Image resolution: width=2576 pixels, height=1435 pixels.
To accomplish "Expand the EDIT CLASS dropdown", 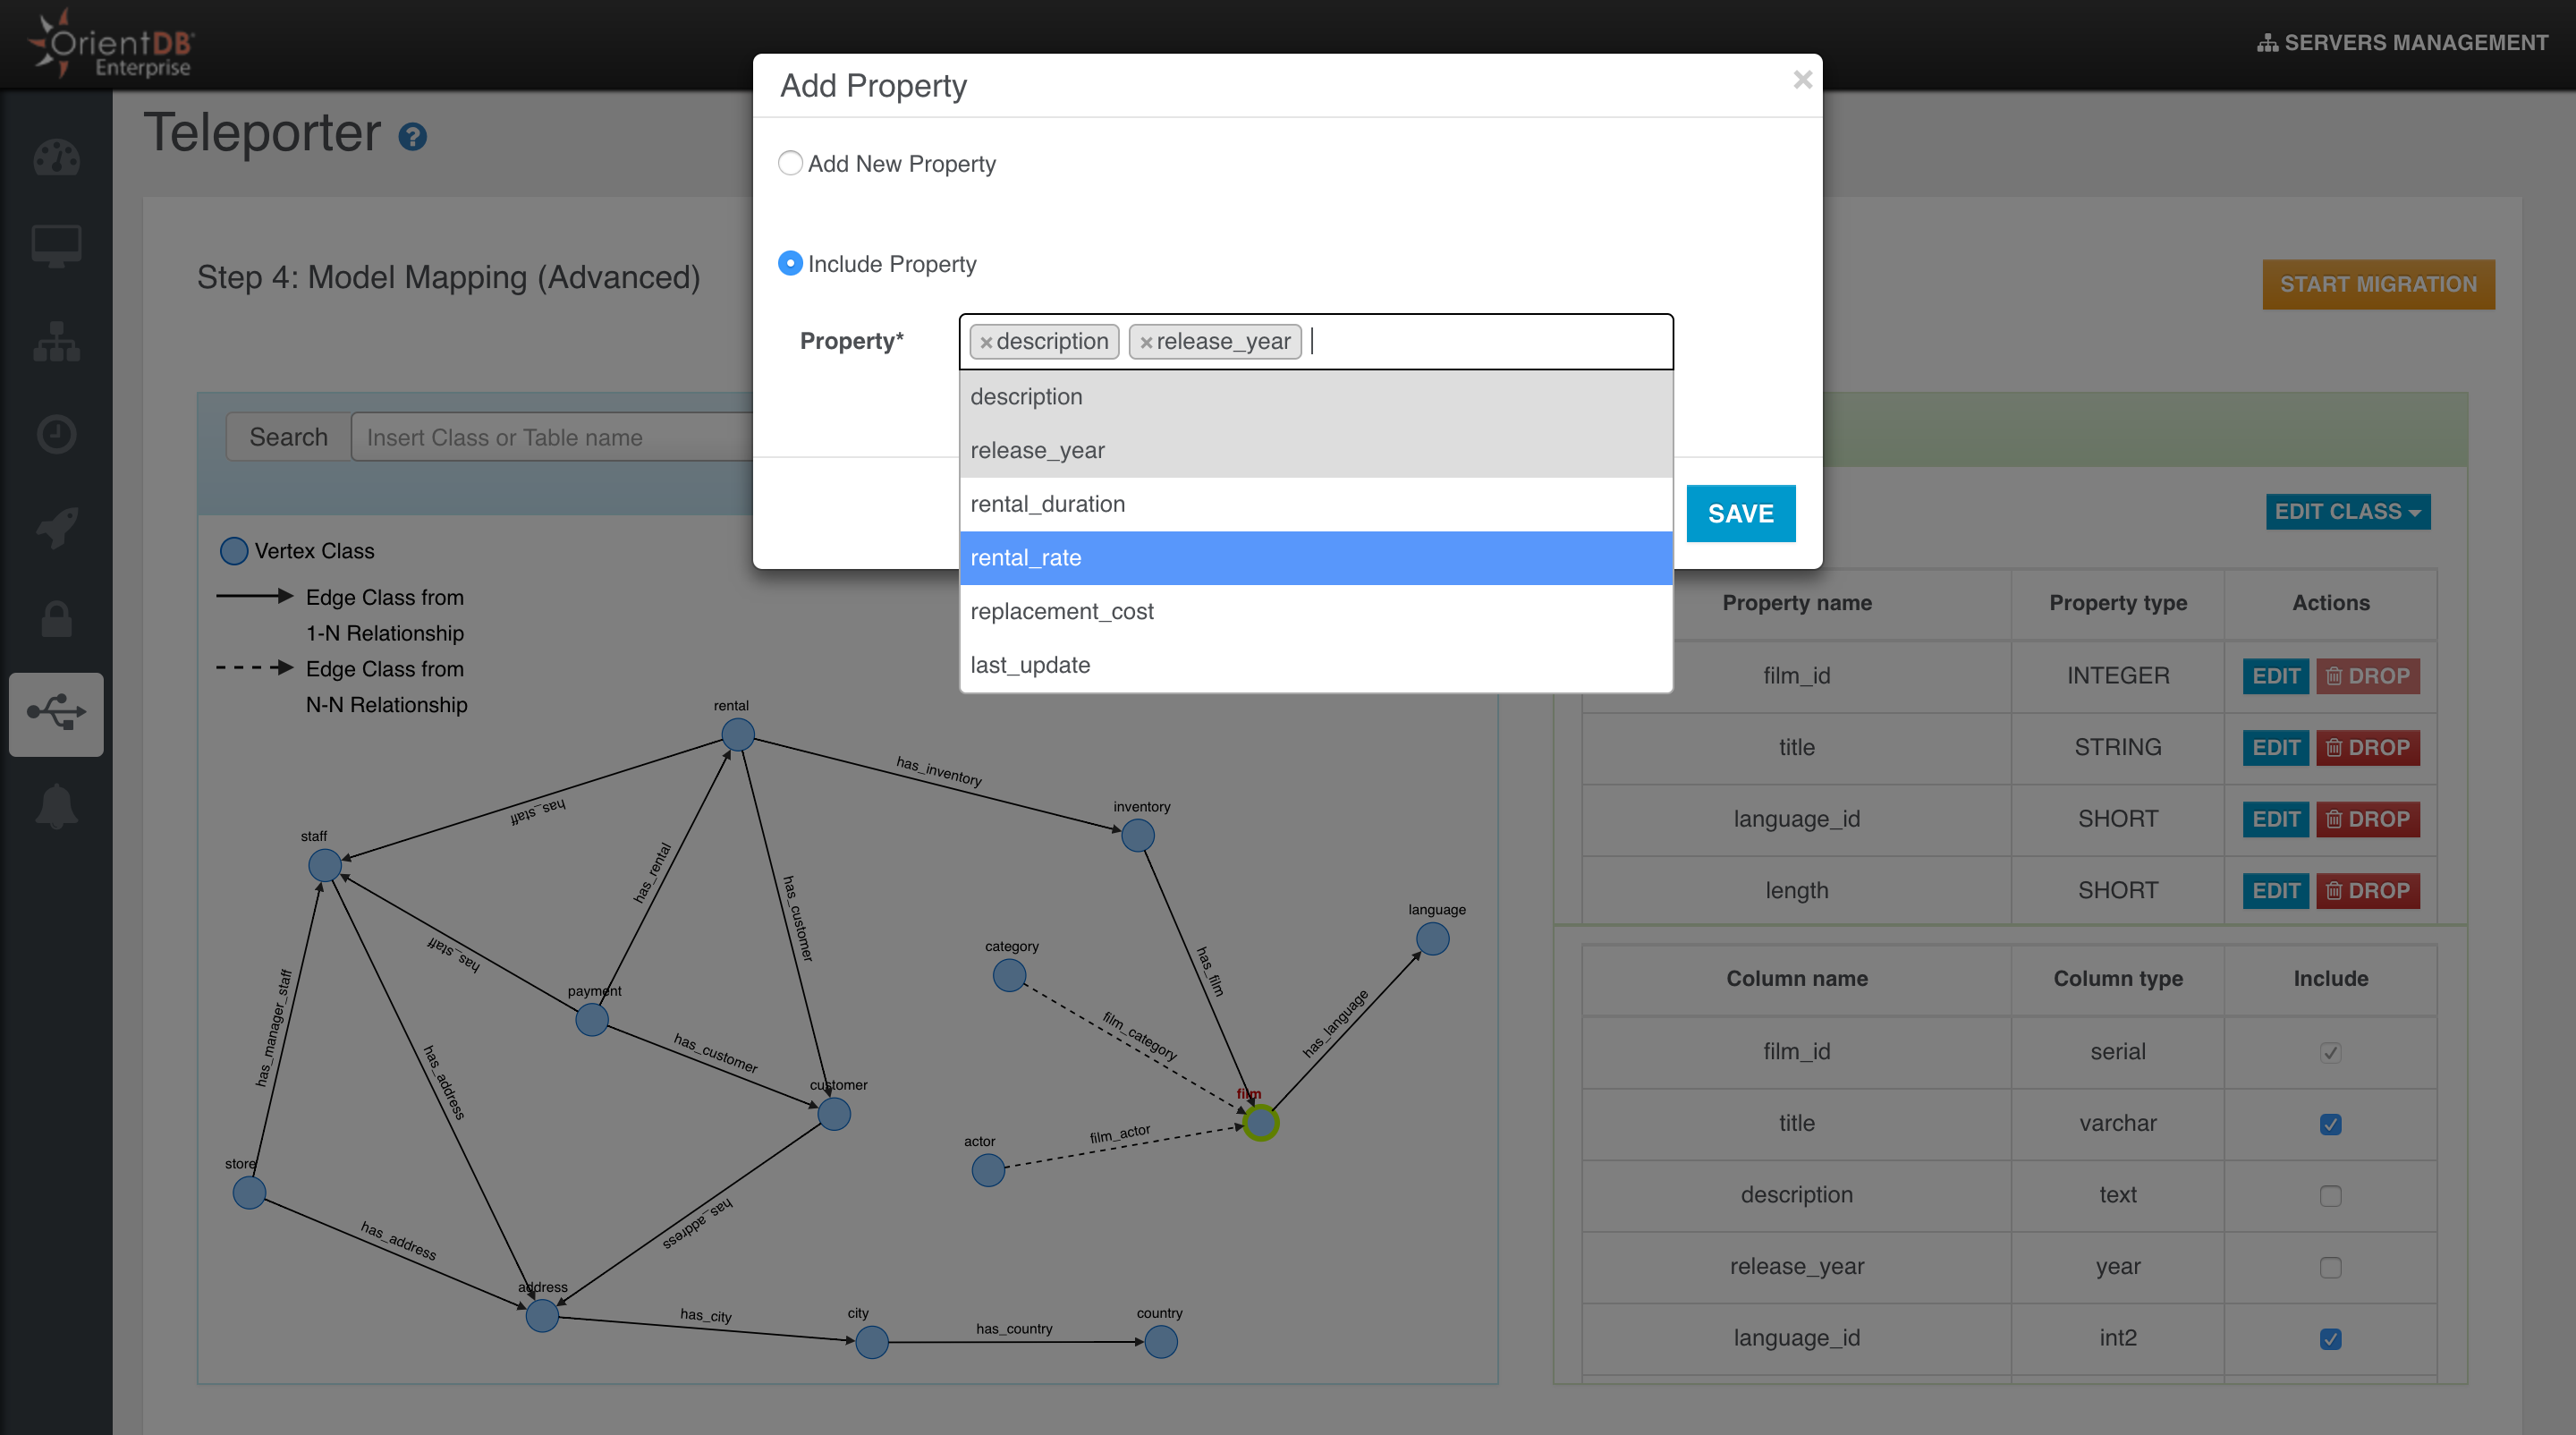I will coord(2347,512).
